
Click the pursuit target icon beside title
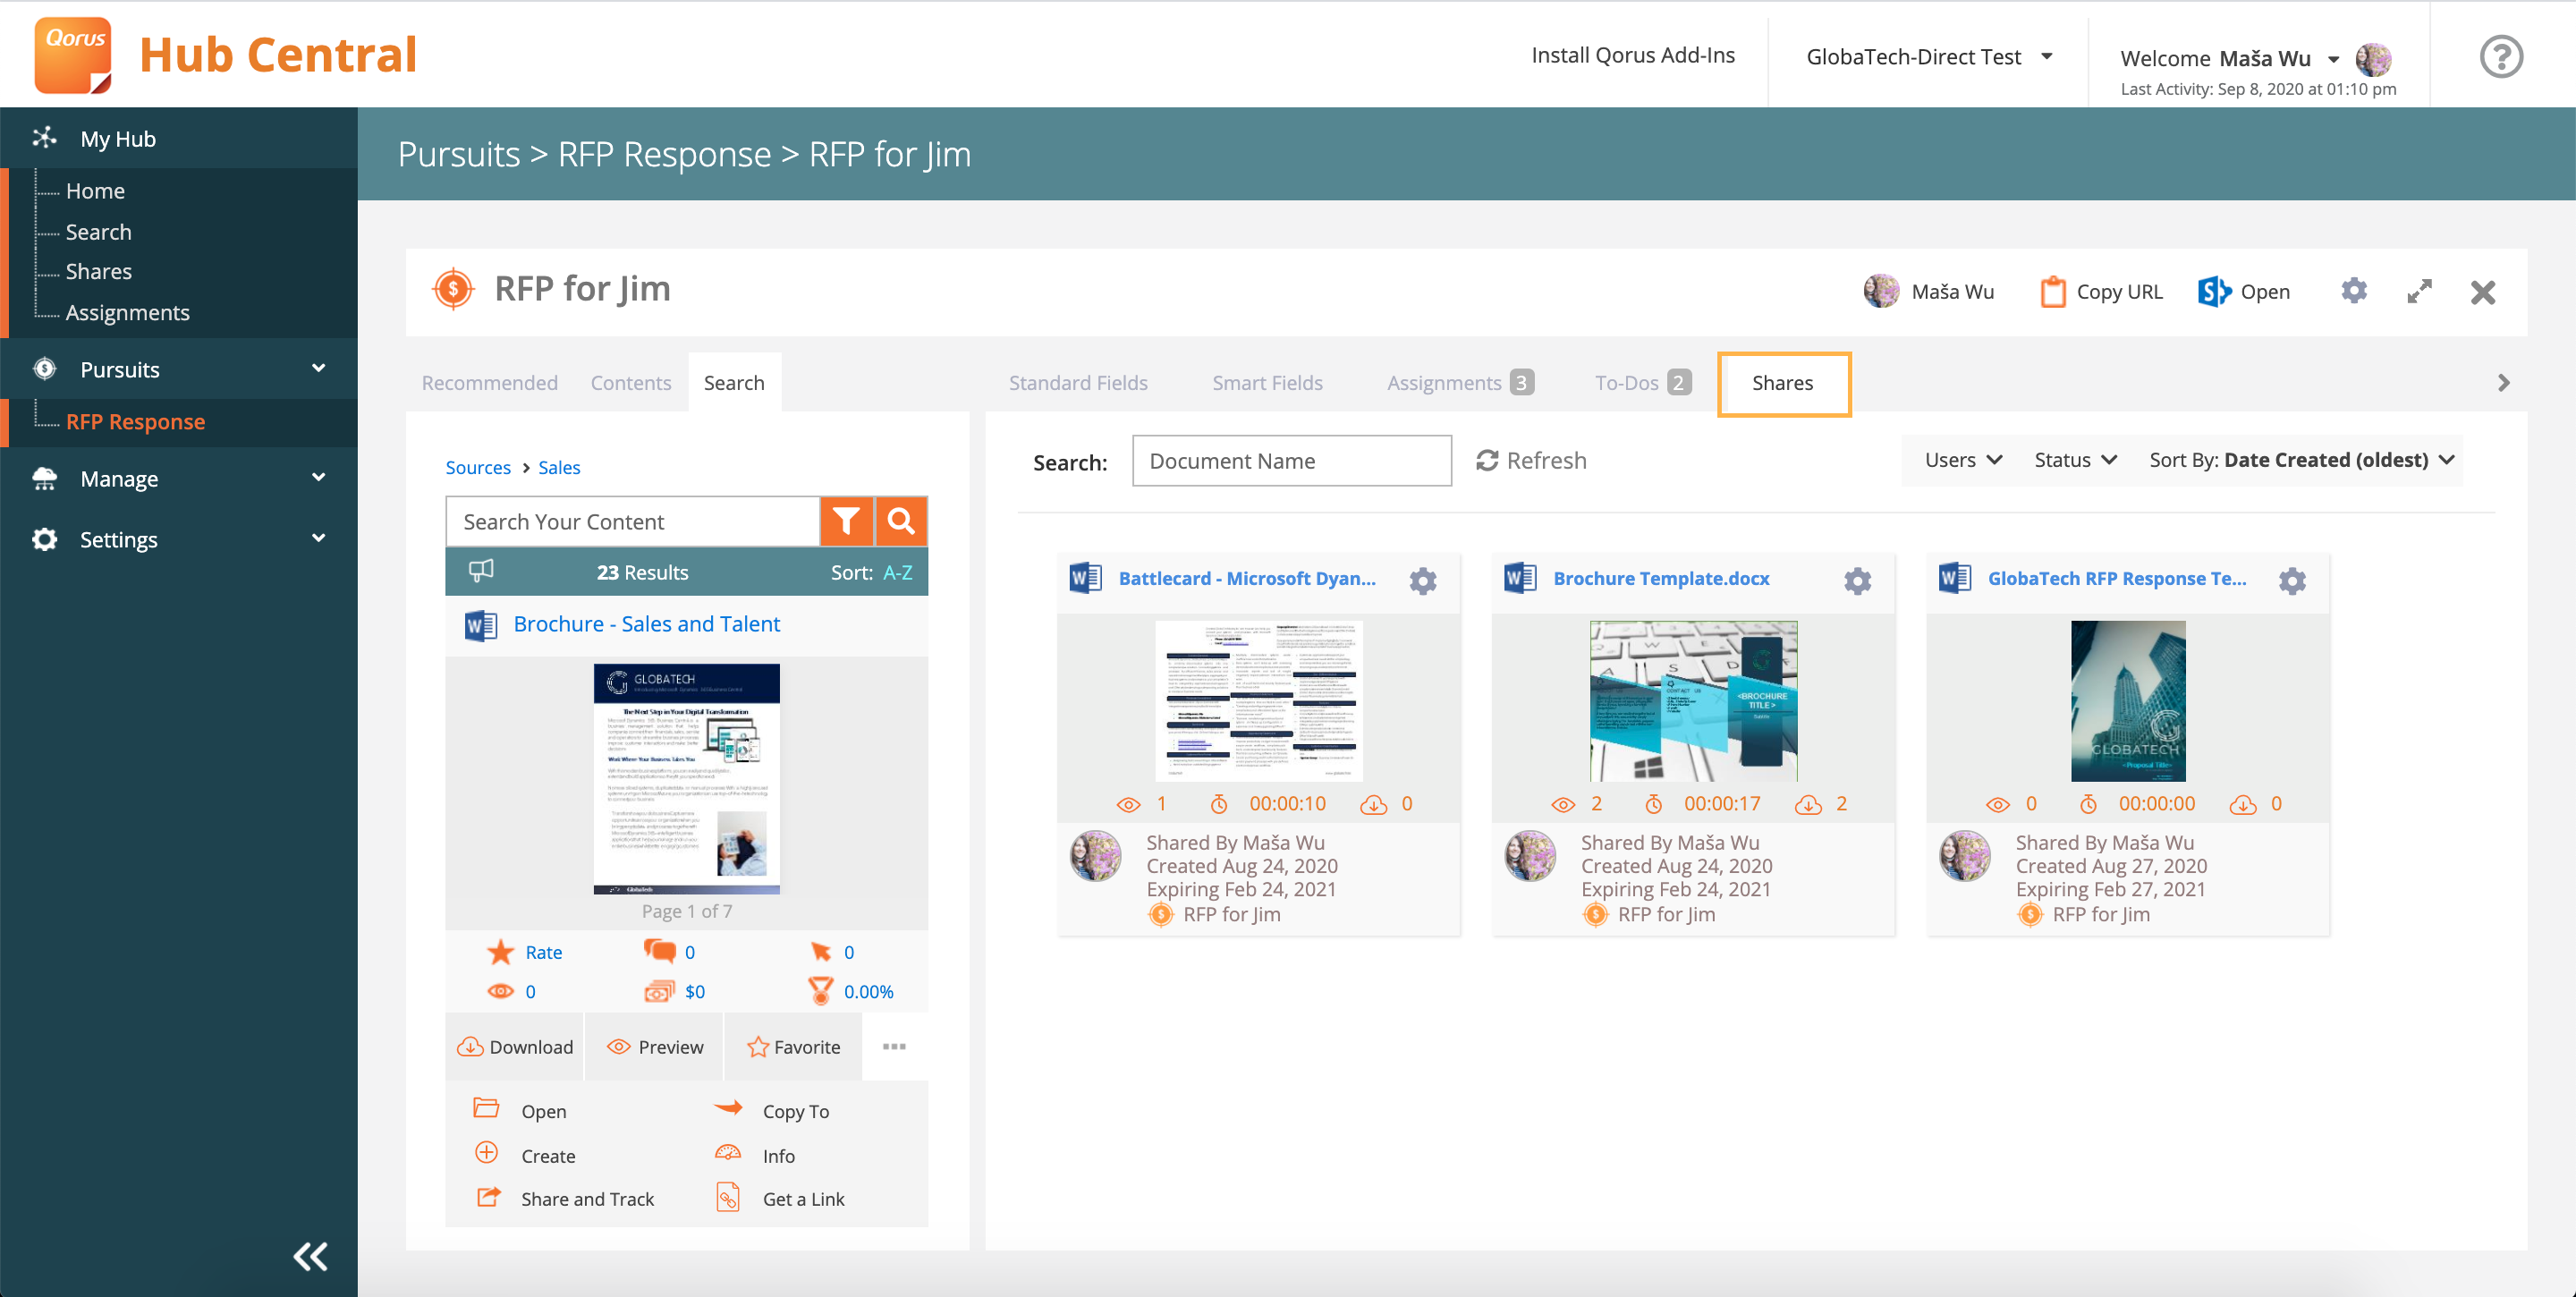[453, 289]
